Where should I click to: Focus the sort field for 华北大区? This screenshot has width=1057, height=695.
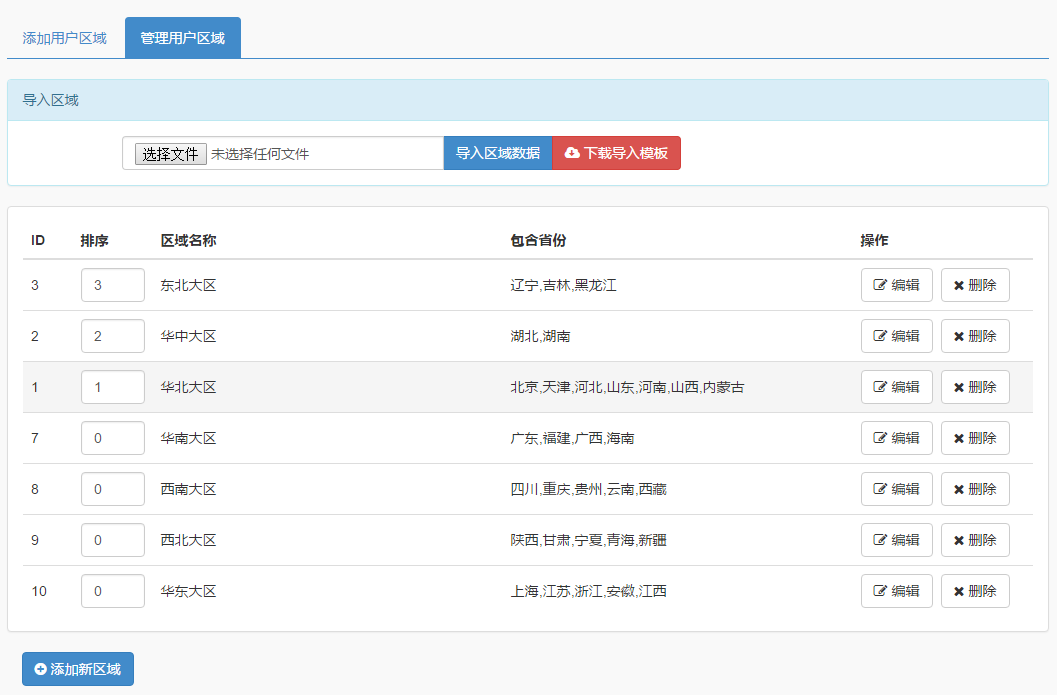[113, 387]
